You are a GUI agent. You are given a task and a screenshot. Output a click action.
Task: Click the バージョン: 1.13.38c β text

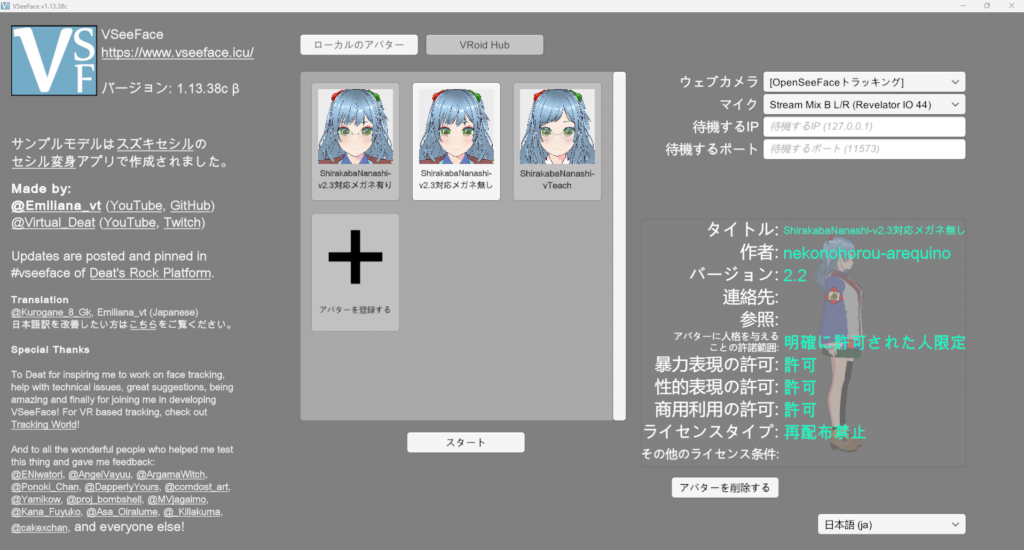click(x=170, y=88)
